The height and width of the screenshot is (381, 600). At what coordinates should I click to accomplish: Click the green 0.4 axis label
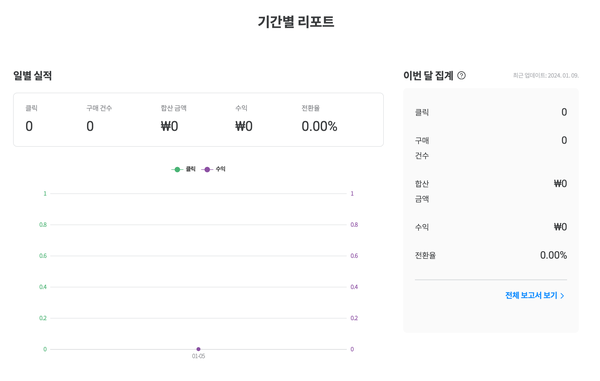(43, 287)
